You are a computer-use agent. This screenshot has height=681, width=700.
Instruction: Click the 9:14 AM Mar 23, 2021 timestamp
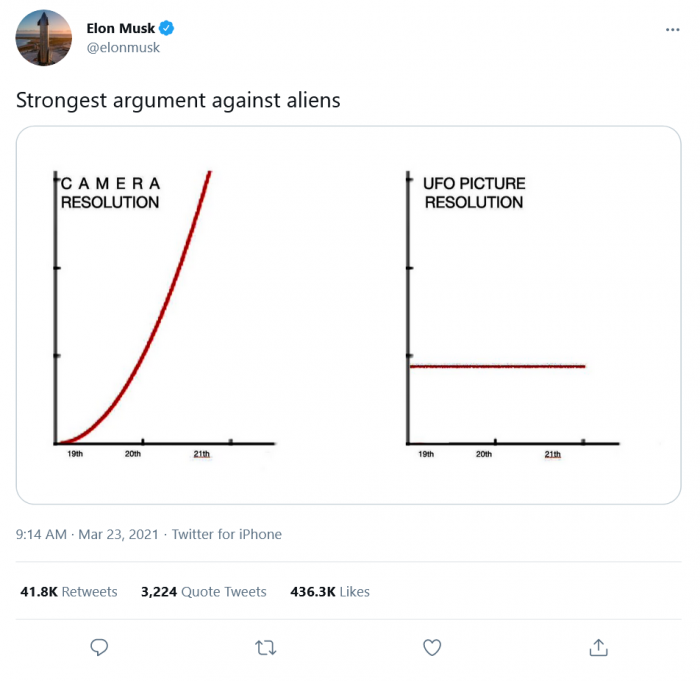(85, 534)
